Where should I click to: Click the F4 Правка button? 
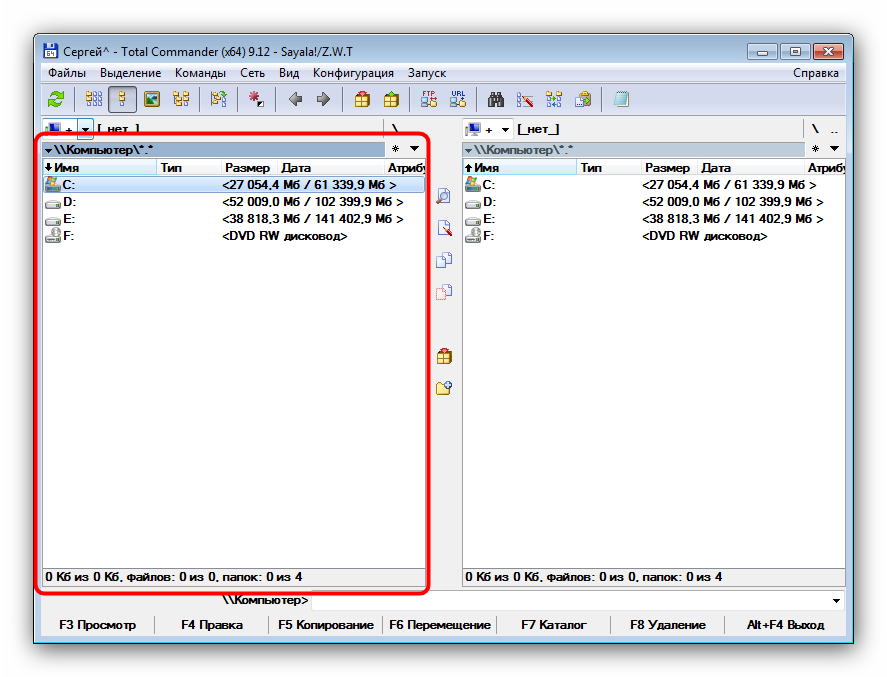[212, 625]
